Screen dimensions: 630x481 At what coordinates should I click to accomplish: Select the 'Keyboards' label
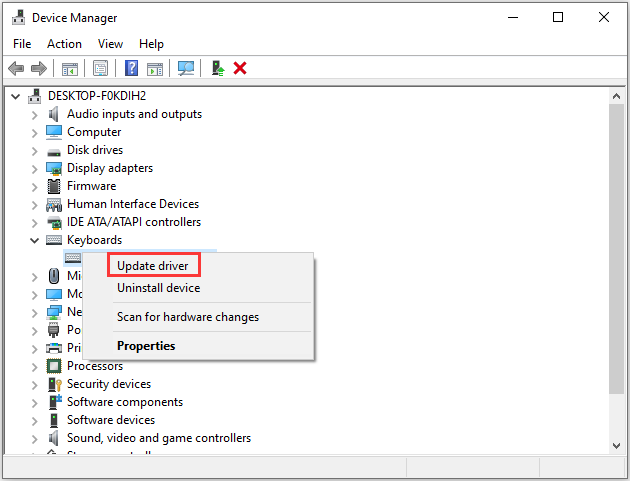coord(94,240)
